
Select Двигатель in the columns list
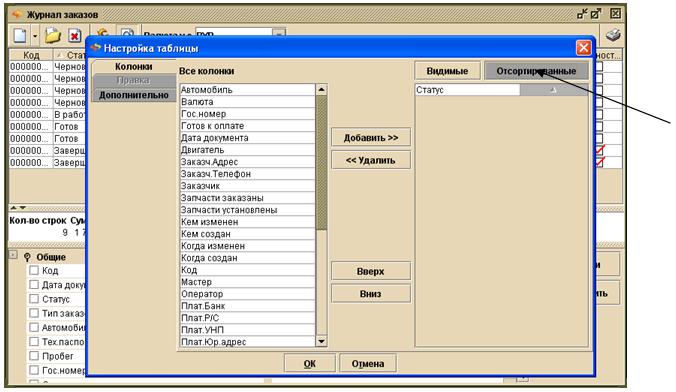coord(247,150)
